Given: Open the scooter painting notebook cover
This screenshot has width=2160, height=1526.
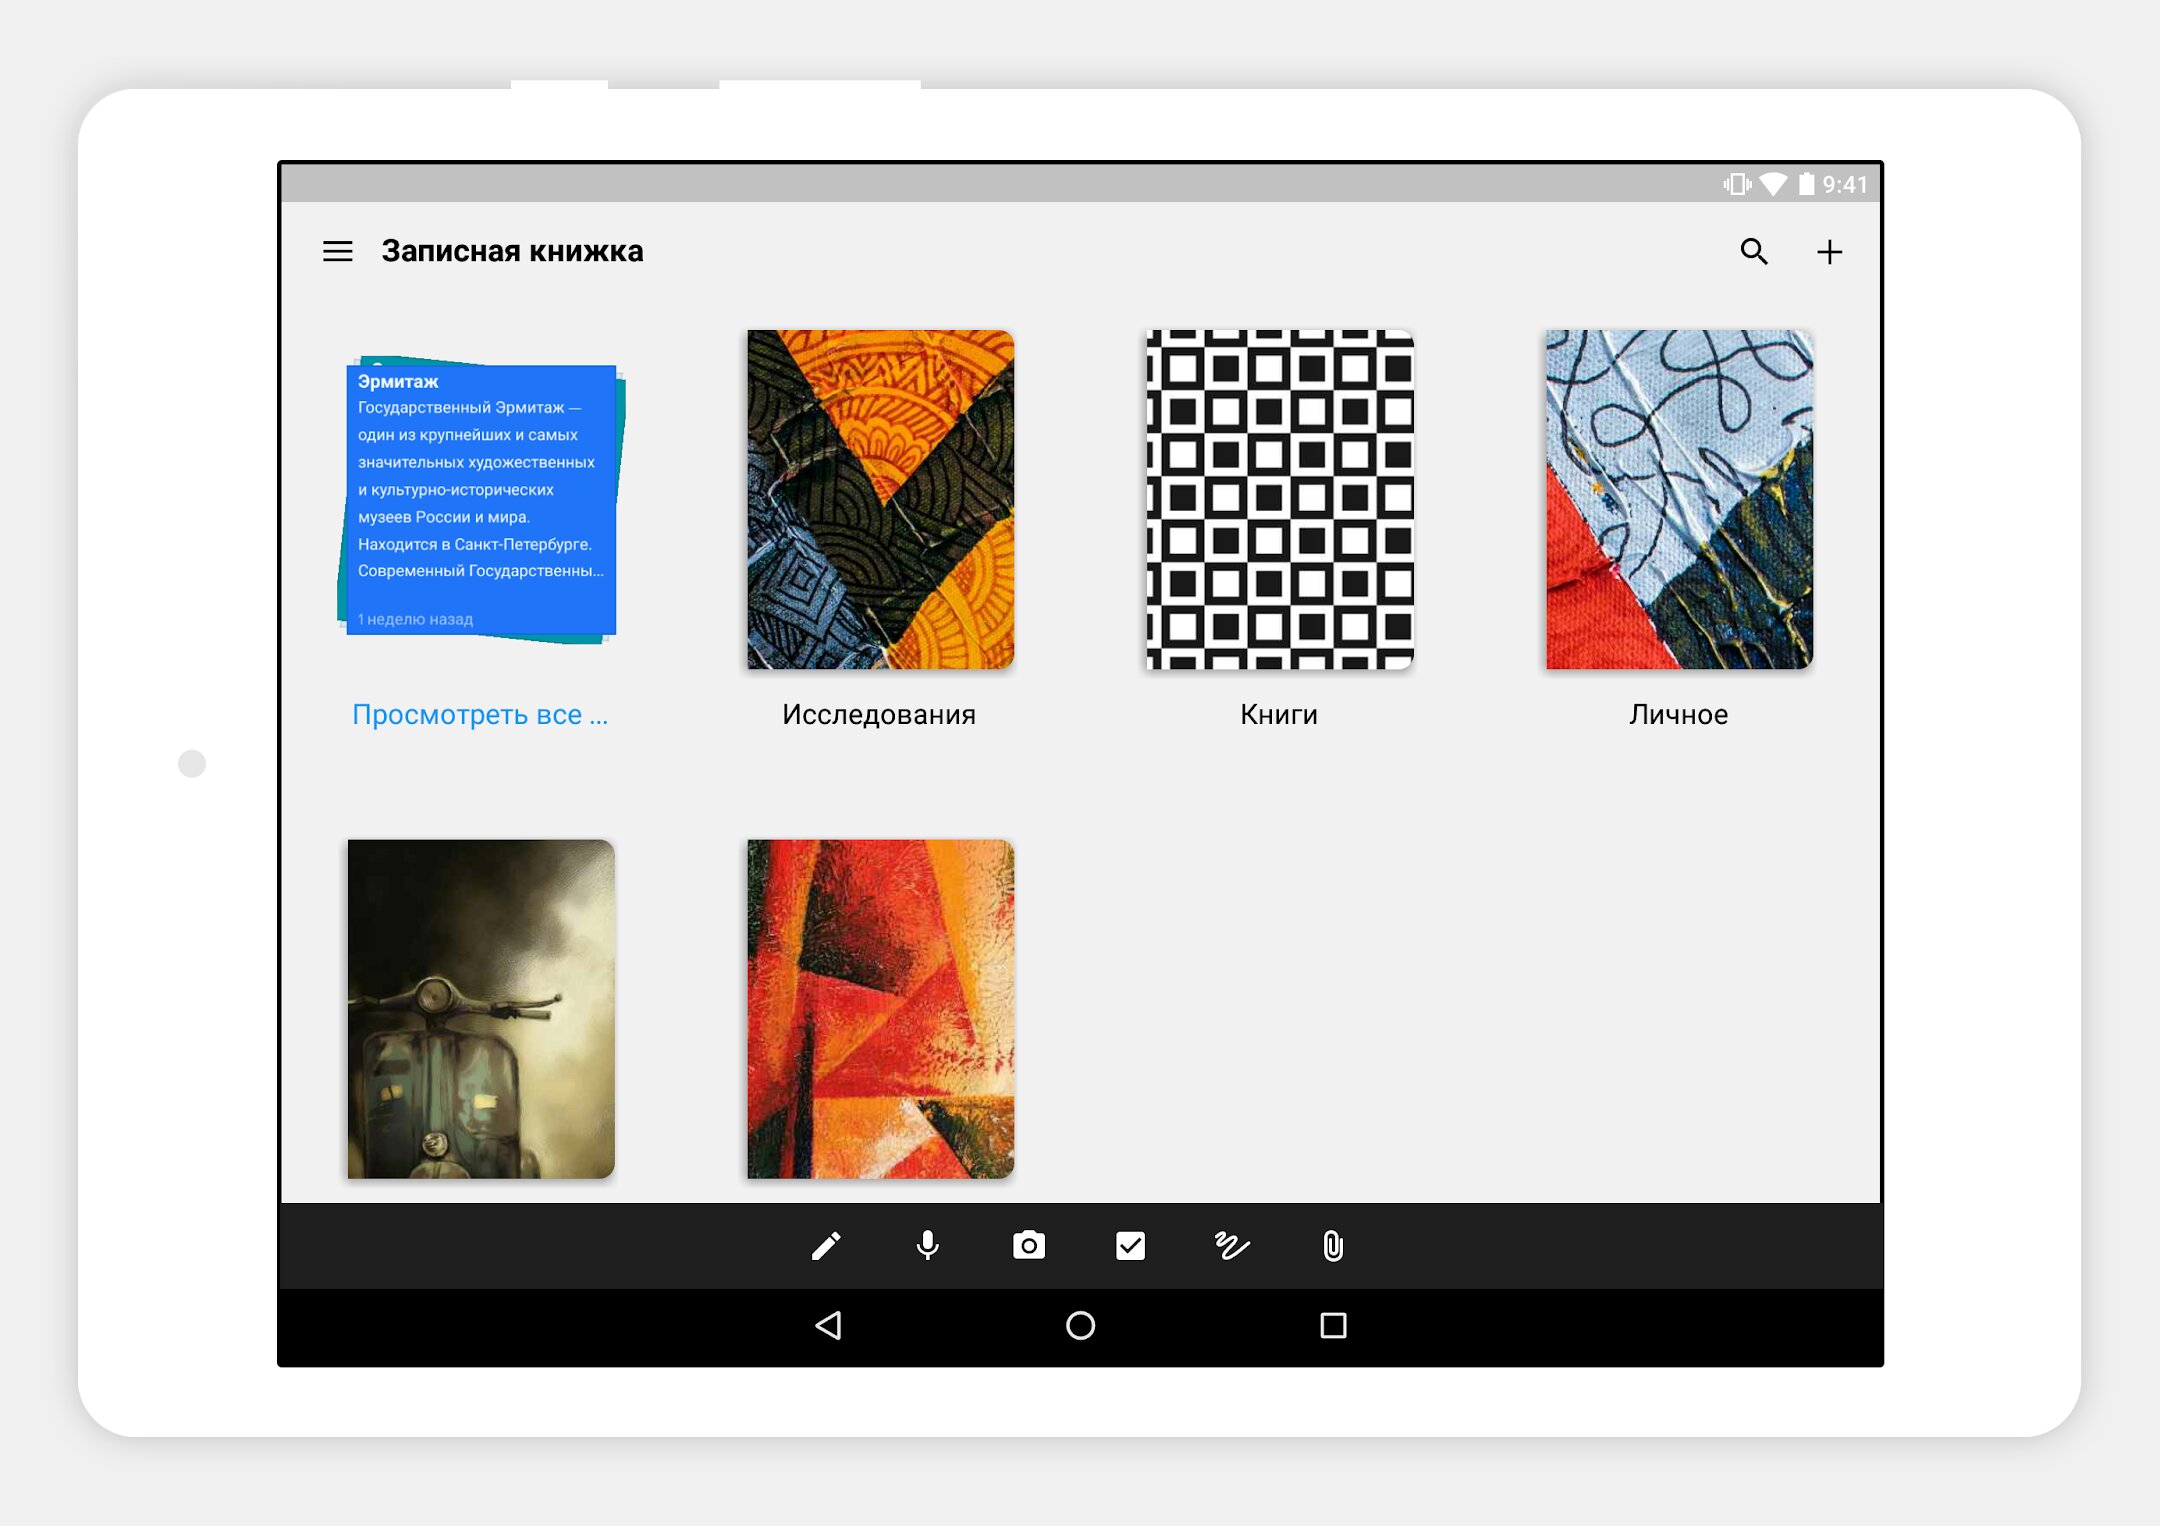Looking at the screenshot, I should [x=481, y=1008].
